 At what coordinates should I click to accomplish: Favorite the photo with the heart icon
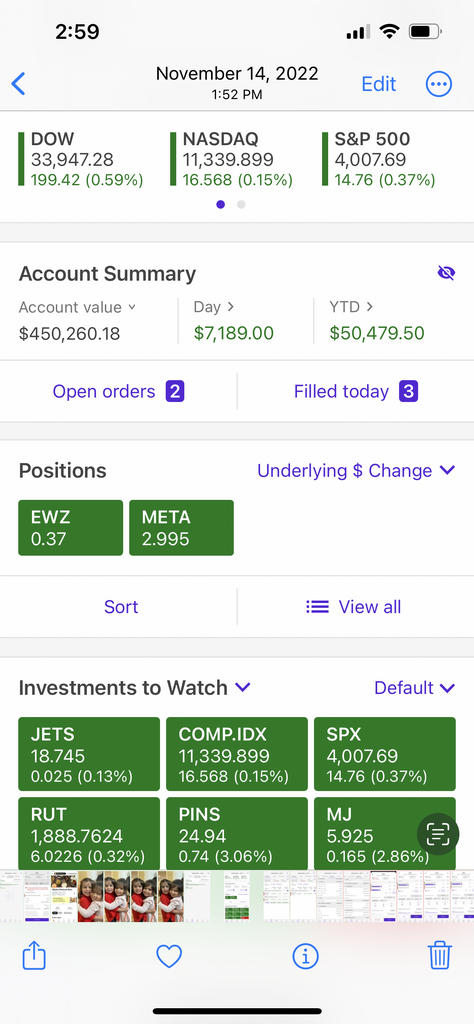tap(168, 957)
